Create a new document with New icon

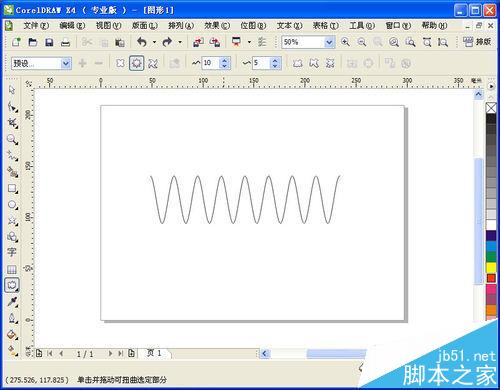tap(16, 42)
